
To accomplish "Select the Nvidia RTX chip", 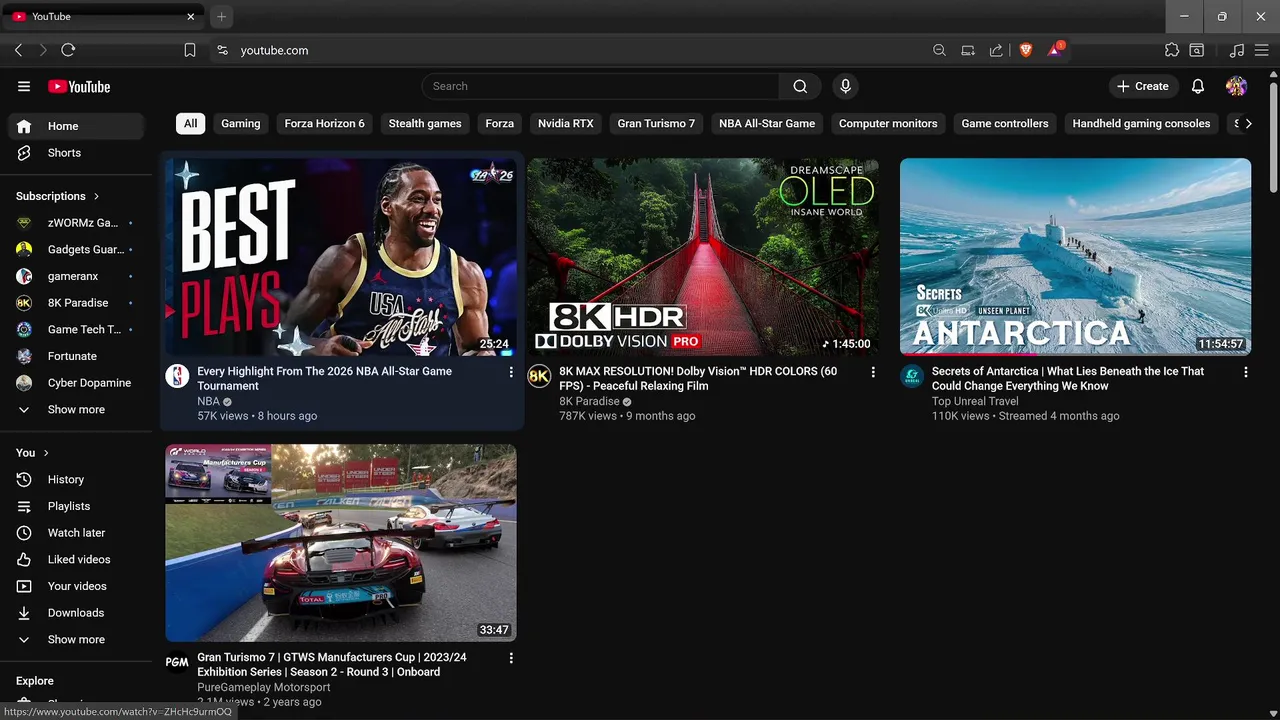I will pyautogui.click(x=566, y=124).
